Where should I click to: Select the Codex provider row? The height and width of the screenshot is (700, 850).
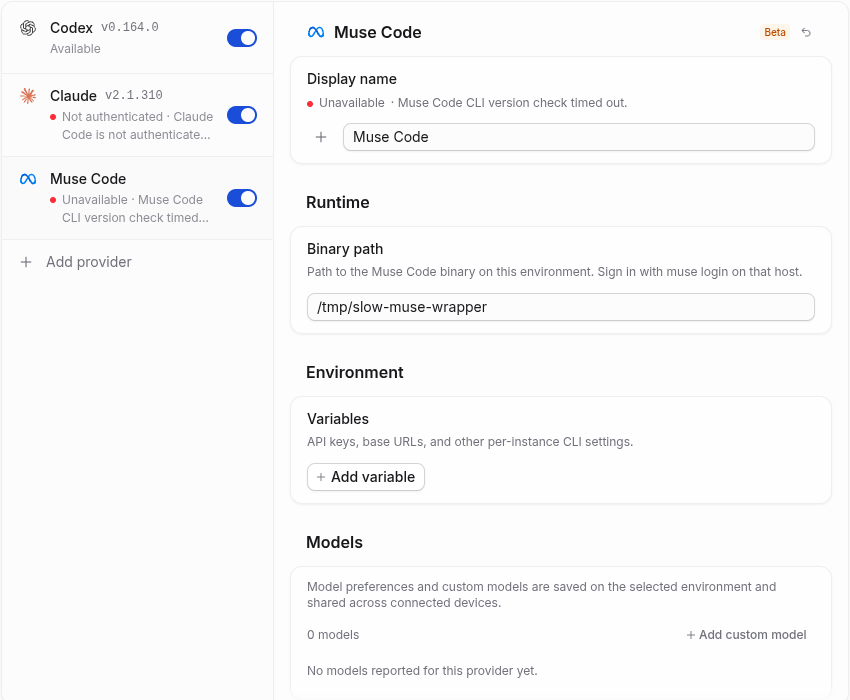point(138,38)
